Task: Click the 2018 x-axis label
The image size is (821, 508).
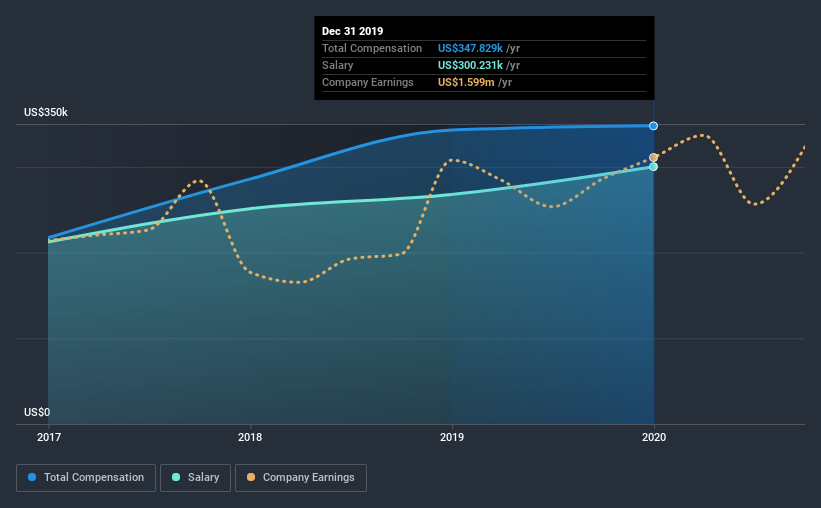Action: tap(250, 437)
